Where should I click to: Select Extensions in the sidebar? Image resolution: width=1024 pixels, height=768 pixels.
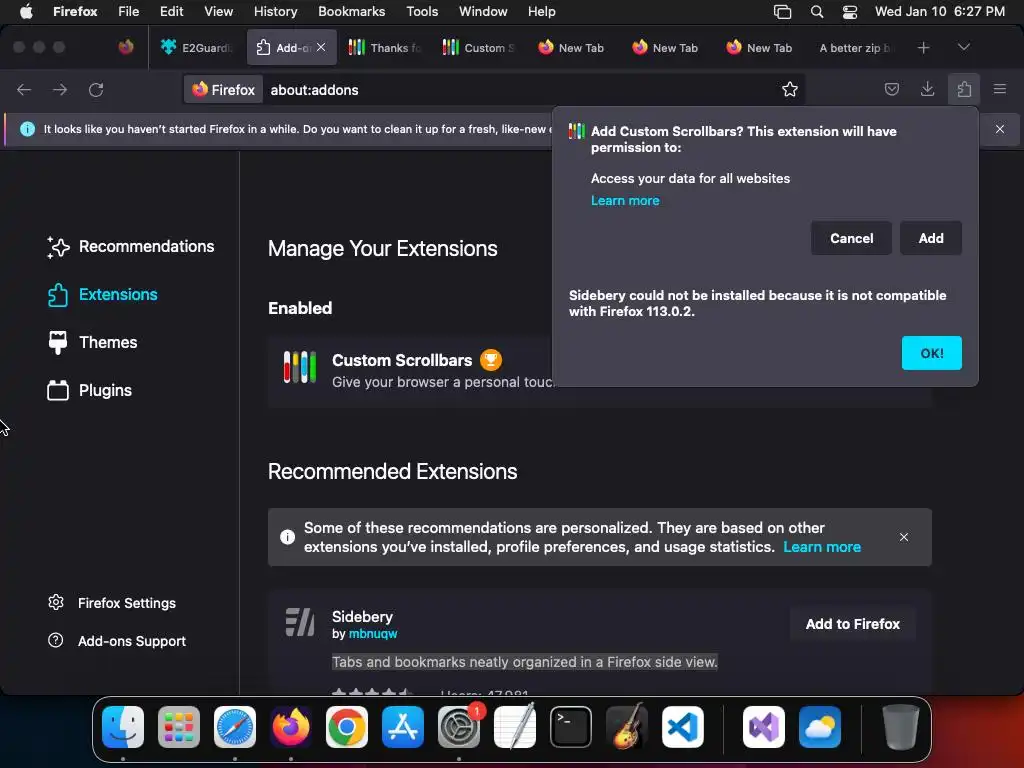click(x=103, y=295)
